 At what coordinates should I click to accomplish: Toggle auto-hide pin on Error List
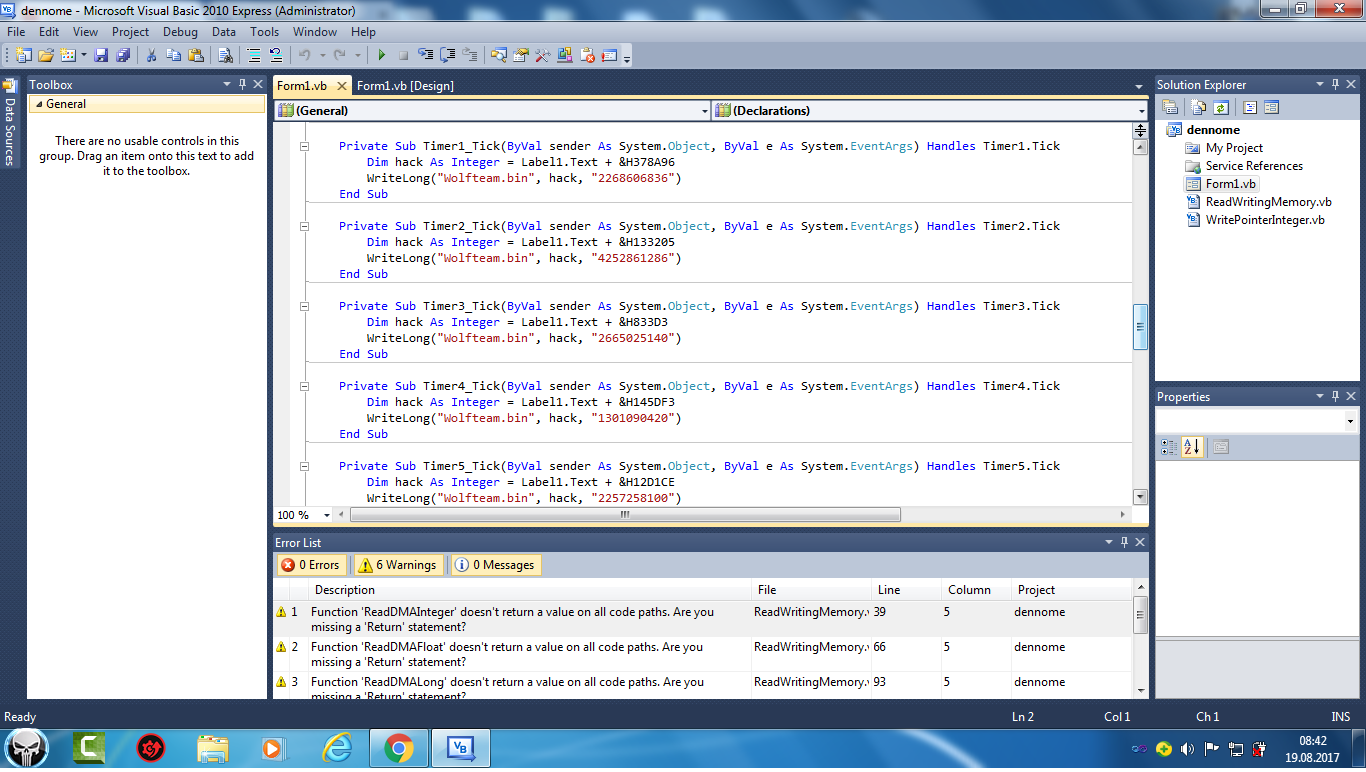click(1123, 542)
